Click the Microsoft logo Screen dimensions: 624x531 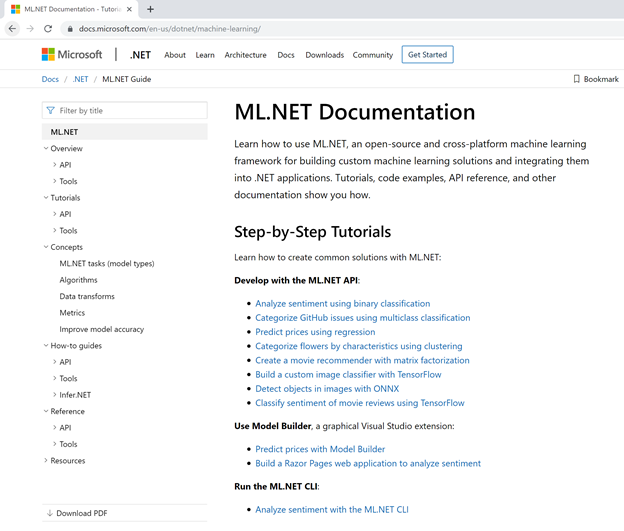click(x=72, y=55)
